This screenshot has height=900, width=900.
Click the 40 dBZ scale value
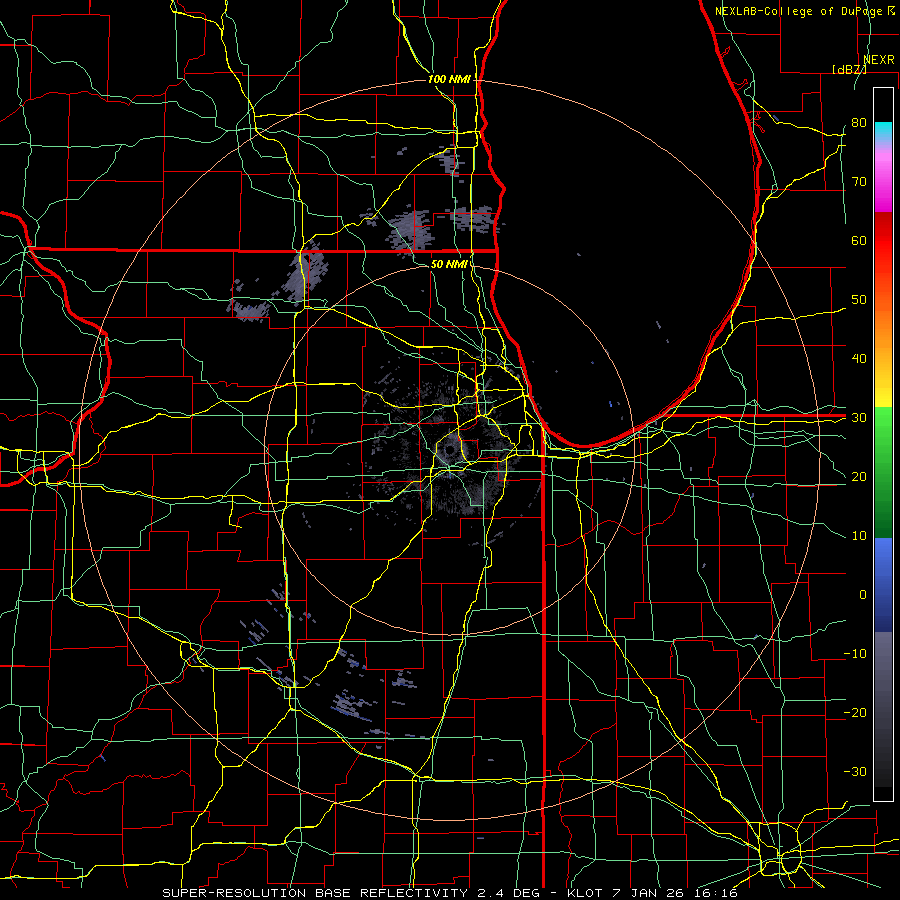[859, 359]
